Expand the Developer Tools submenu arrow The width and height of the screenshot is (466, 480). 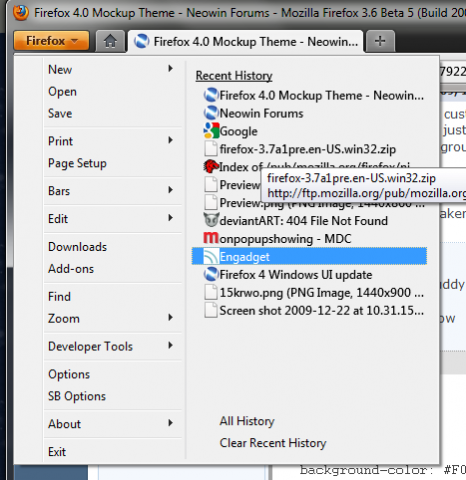tap(171, 346)
